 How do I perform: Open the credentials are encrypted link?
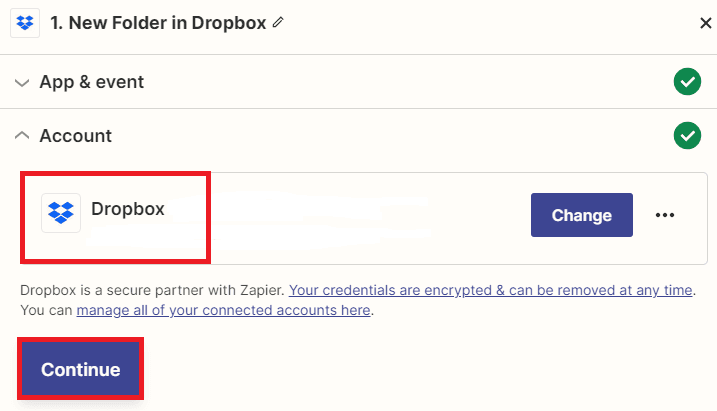coord(490,290)
